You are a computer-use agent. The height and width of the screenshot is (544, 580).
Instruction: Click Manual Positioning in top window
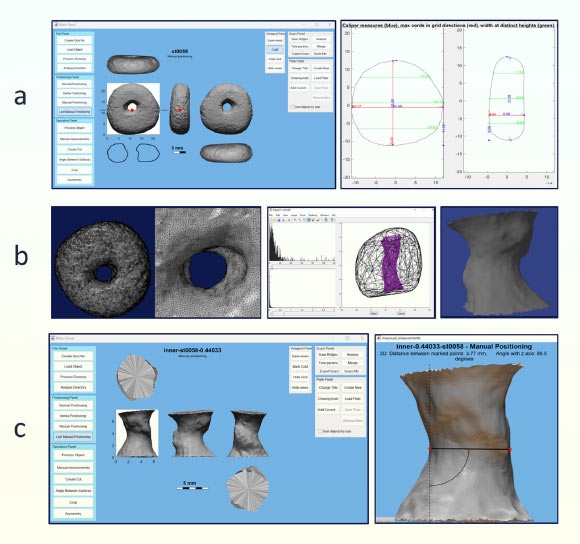click(x=74, y=102)
